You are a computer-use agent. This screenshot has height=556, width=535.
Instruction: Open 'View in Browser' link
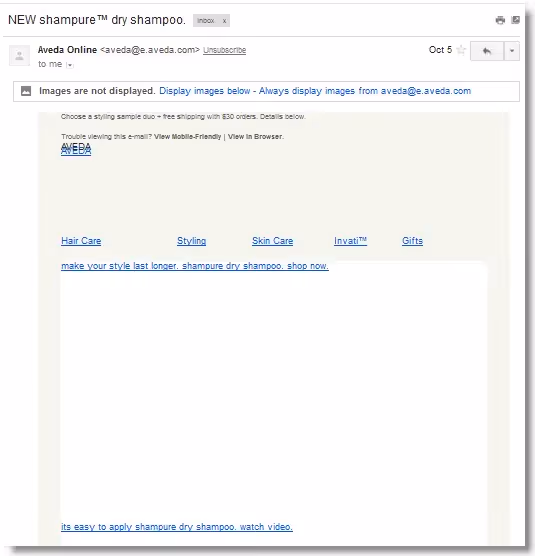(255, 137)
